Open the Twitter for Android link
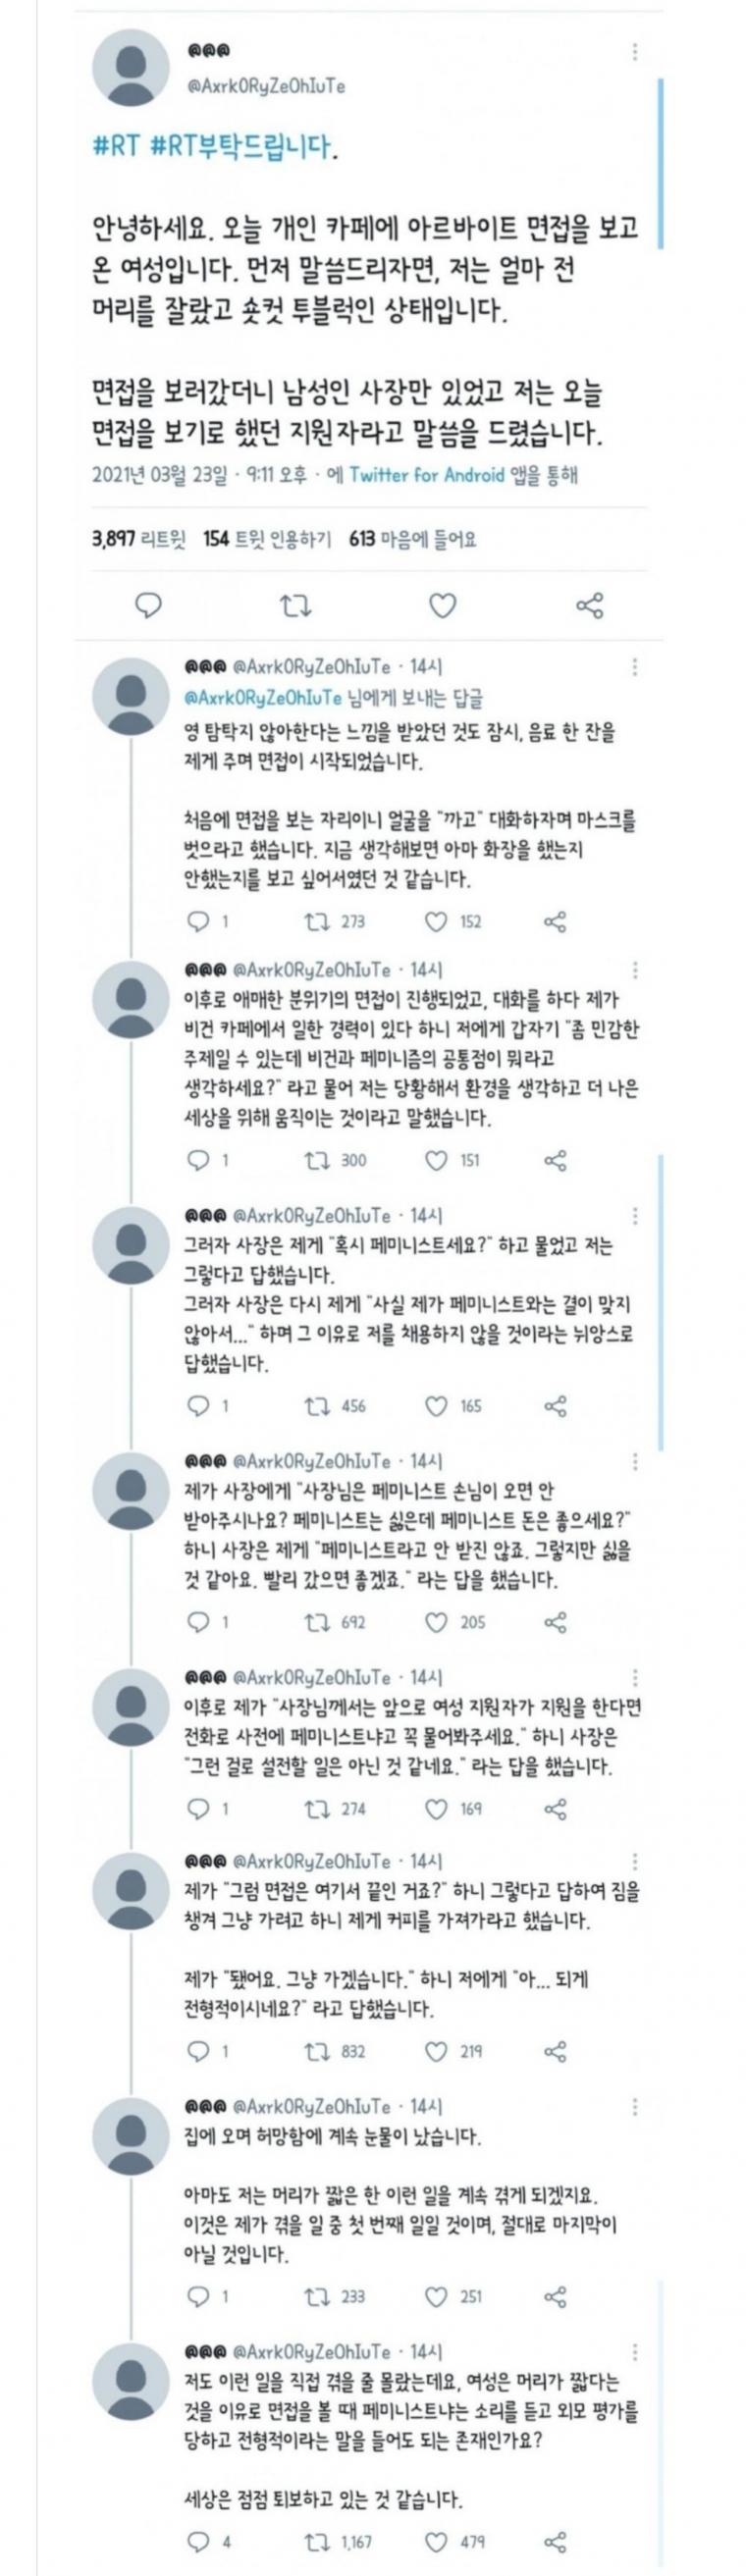The image size is (746, 2576). point(426,475)
